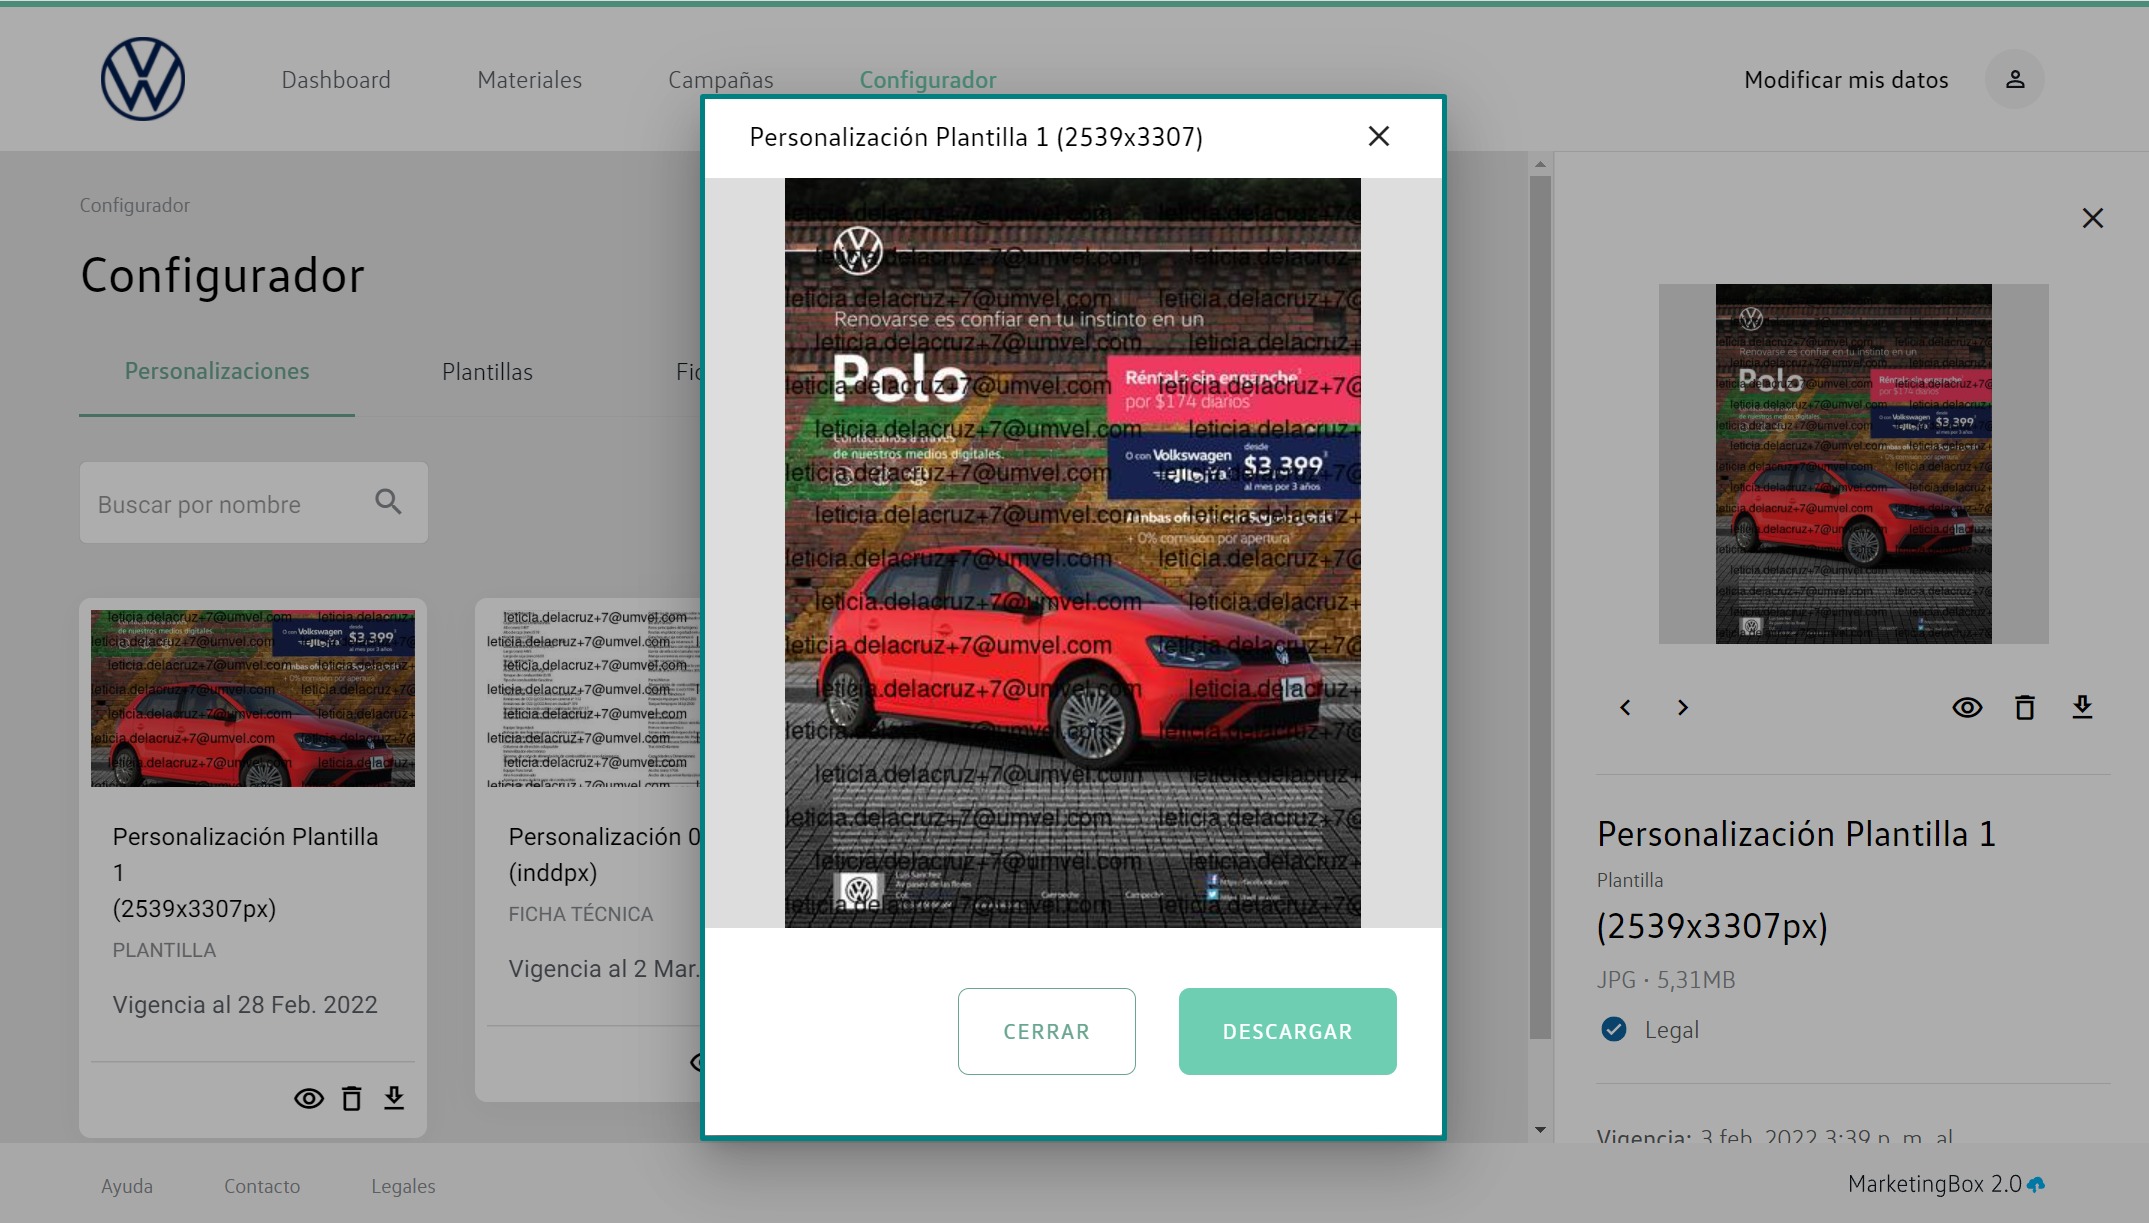Open the user profile icon
2149x1223 pixels.
coord(2014,80)
